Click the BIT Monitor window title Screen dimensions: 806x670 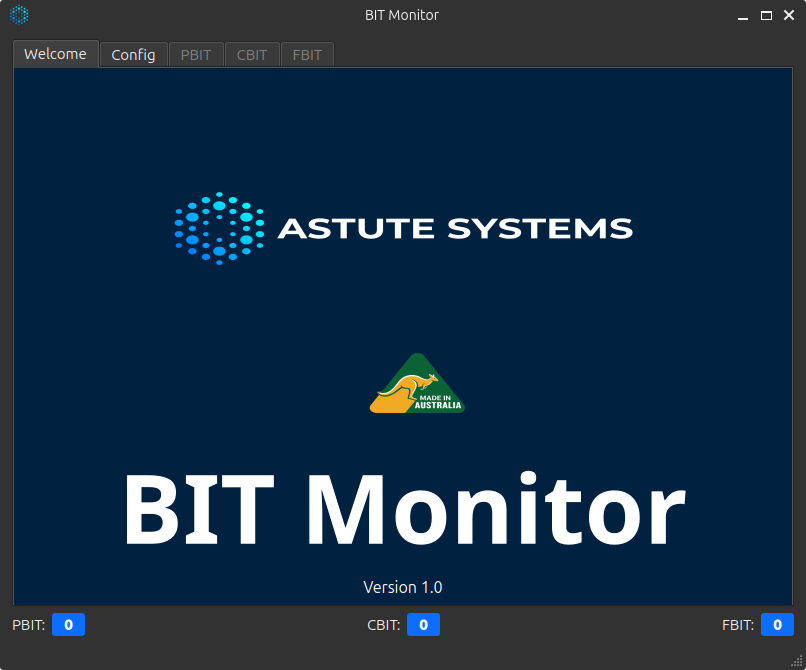[x=402, y=15]
